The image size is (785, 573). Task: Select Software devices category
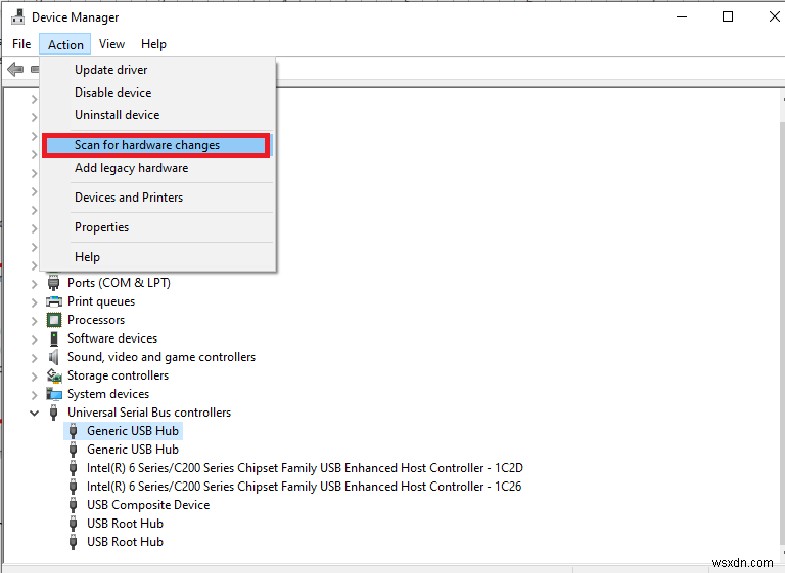(112, 338)
